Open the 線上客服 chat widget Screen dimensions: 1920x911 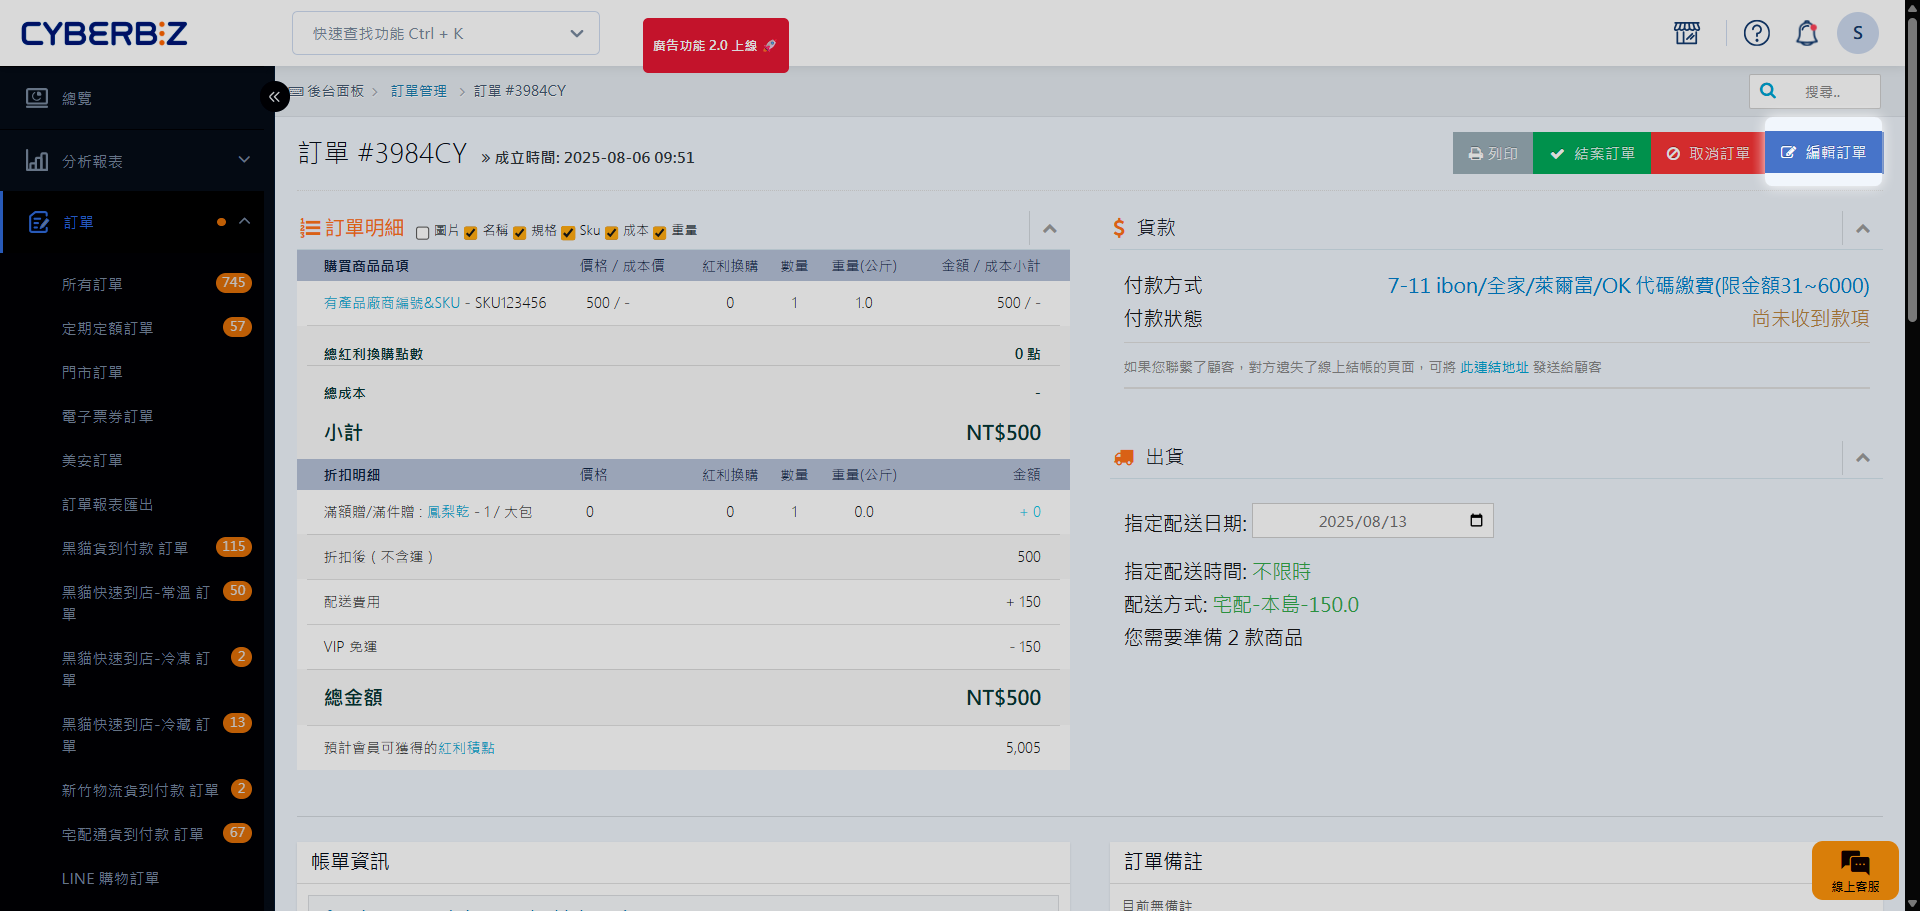tap(1855, 870)
